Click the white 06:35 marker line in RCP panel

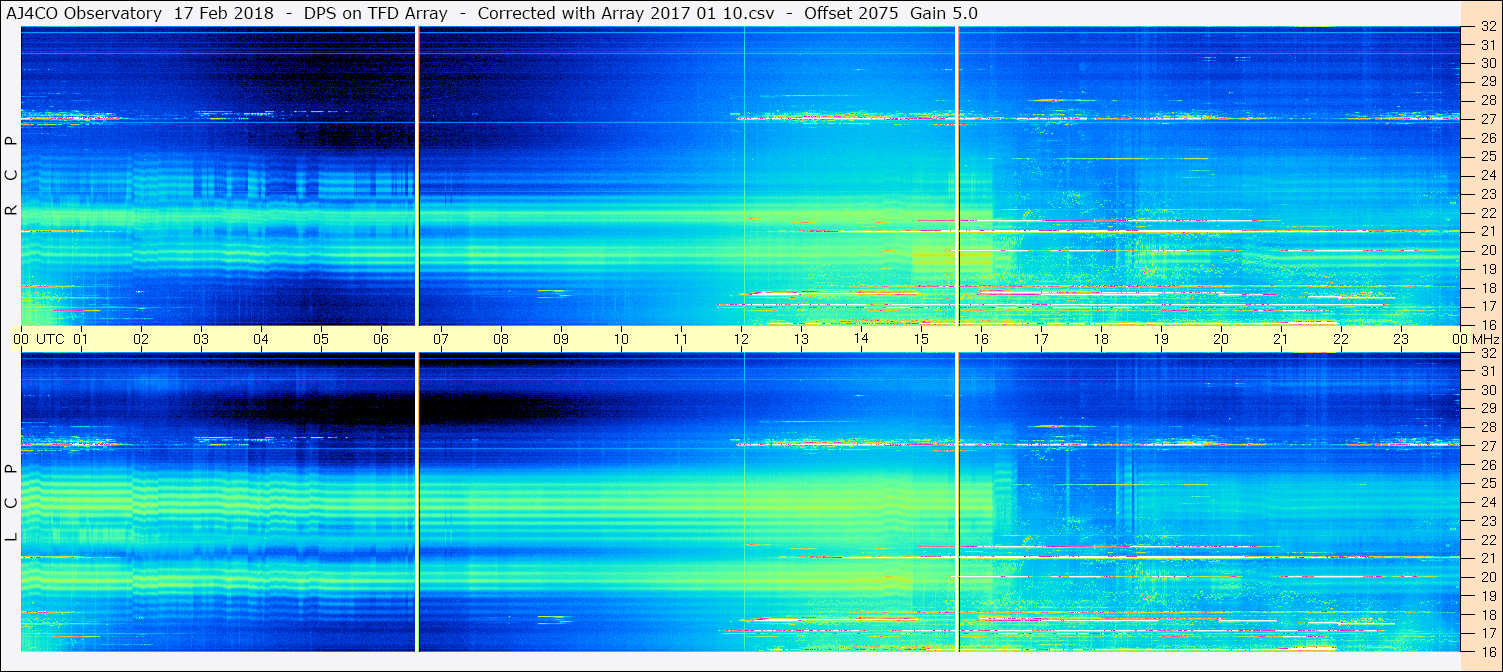pyautogui.click(x=417, y=176)
